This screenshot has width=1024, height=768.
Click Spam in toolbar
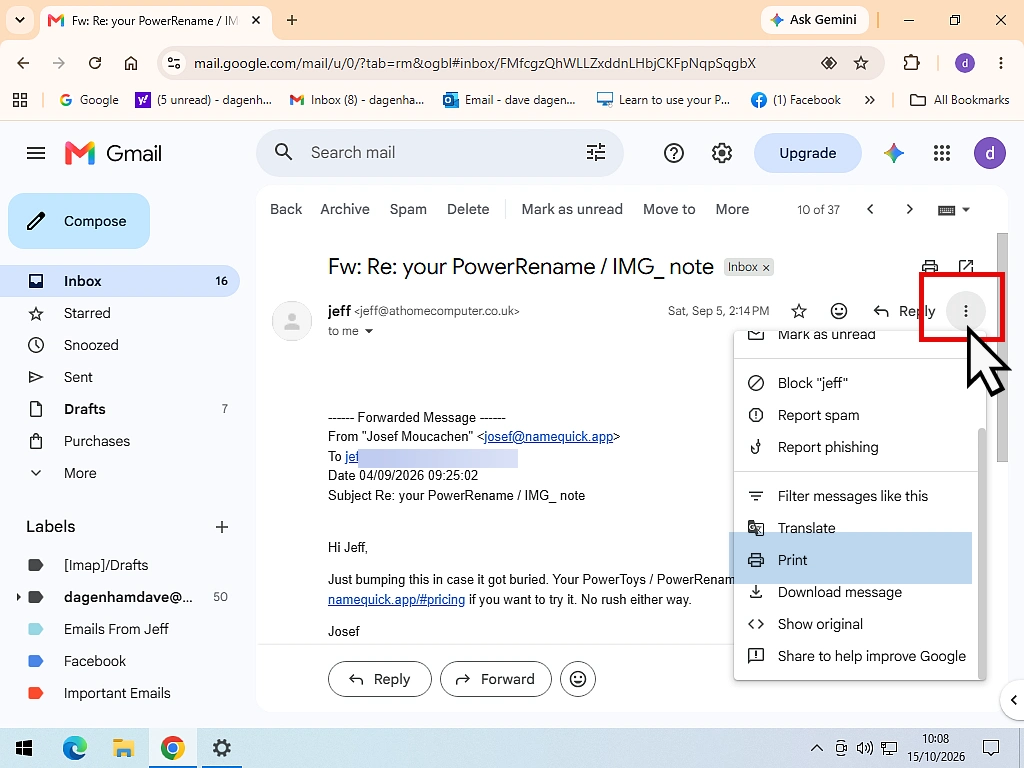[x=408, y=209]
